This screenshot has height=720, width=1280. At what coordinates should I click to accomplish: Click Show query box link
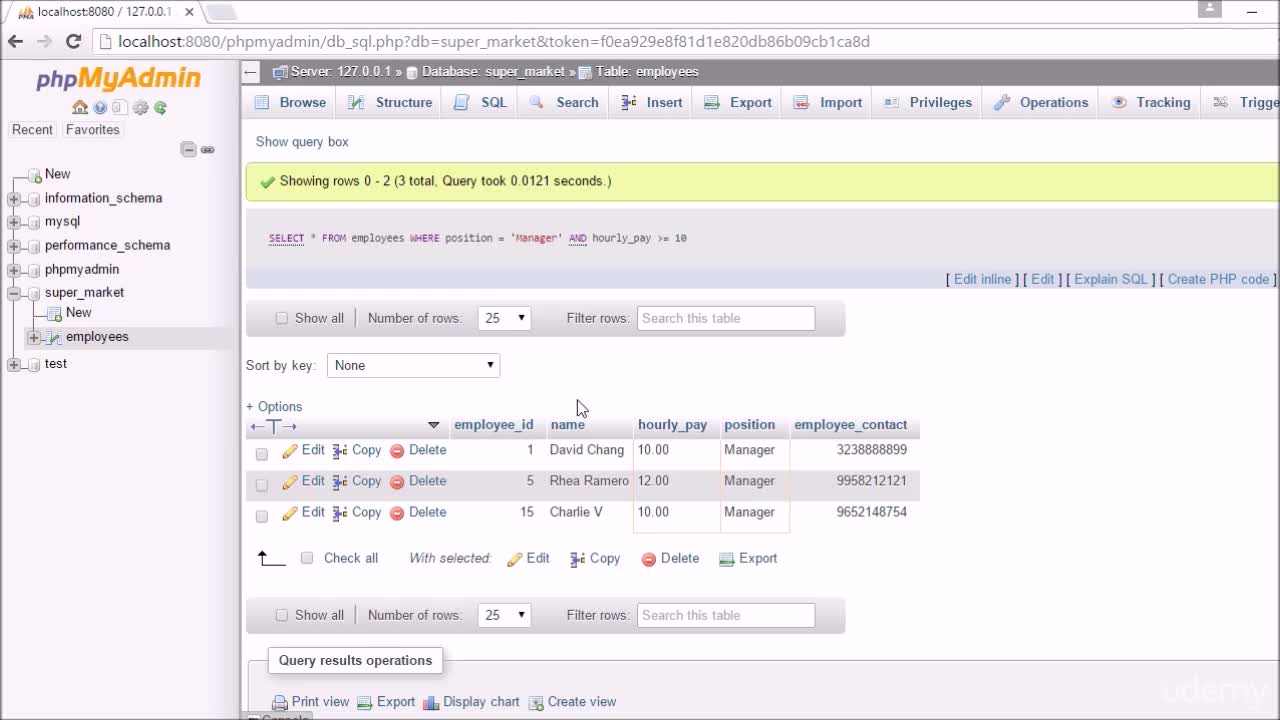pos(302,142)
